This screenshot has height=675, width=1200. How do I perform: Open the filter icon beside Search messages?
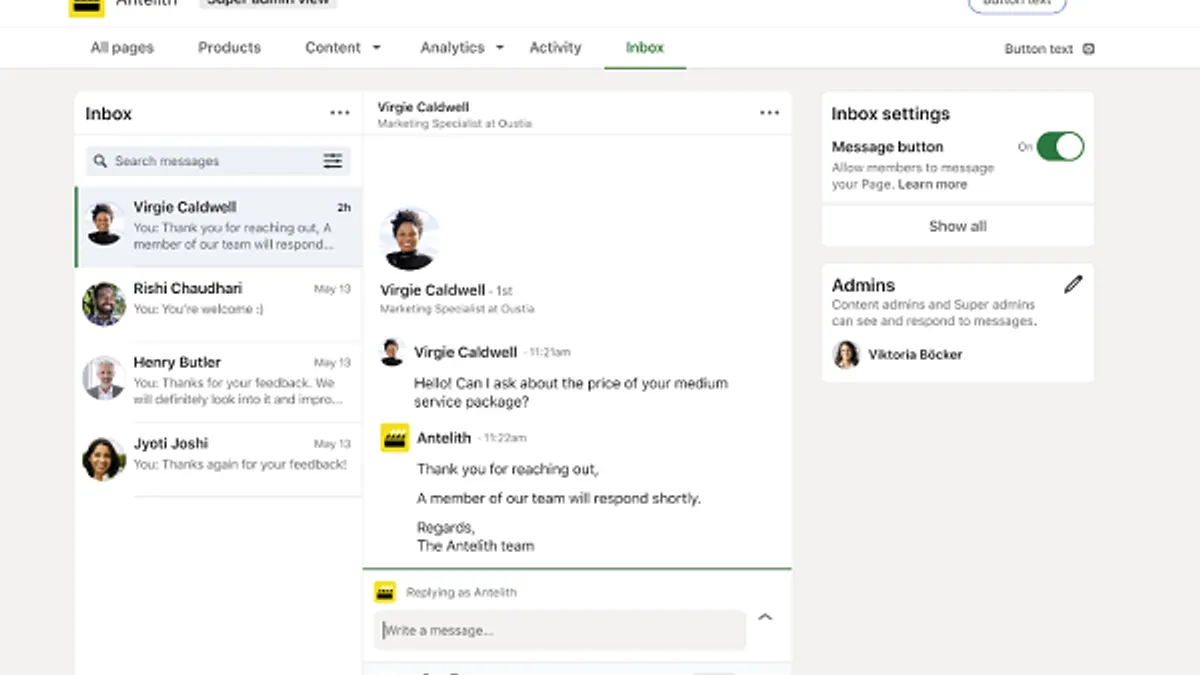(x=333, y=161)
